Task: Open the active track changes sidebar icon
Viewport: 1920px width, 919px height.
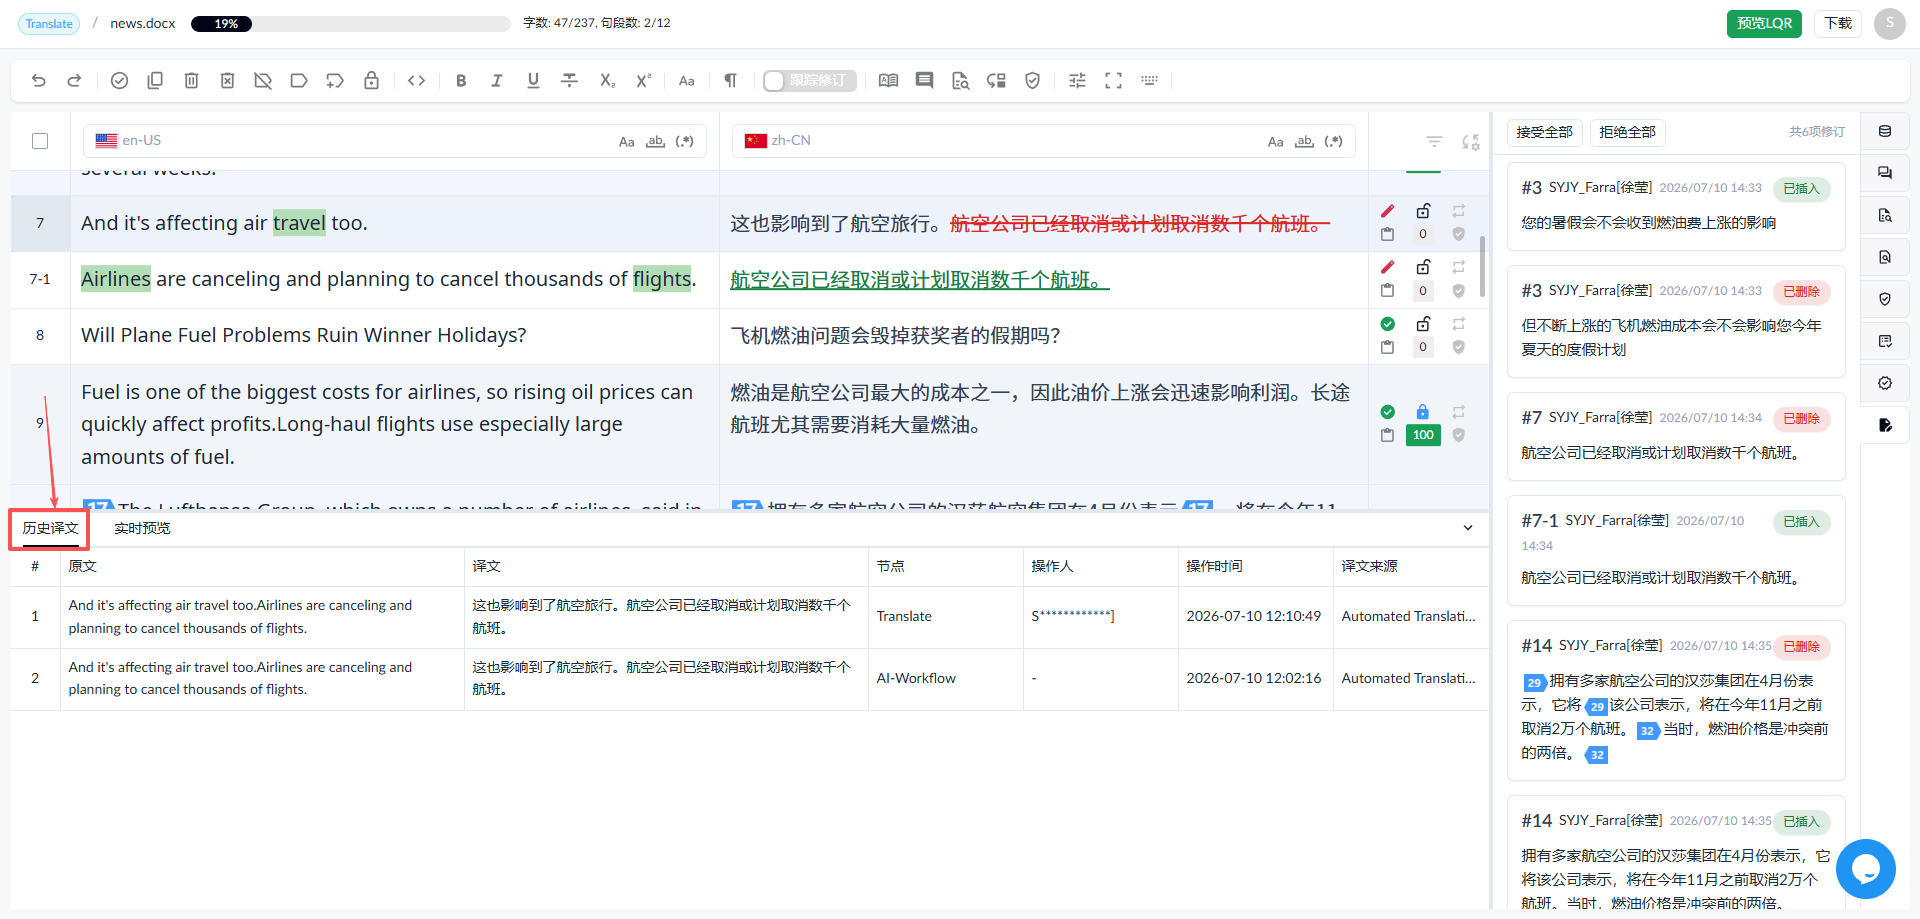Action: [1885, 425]
